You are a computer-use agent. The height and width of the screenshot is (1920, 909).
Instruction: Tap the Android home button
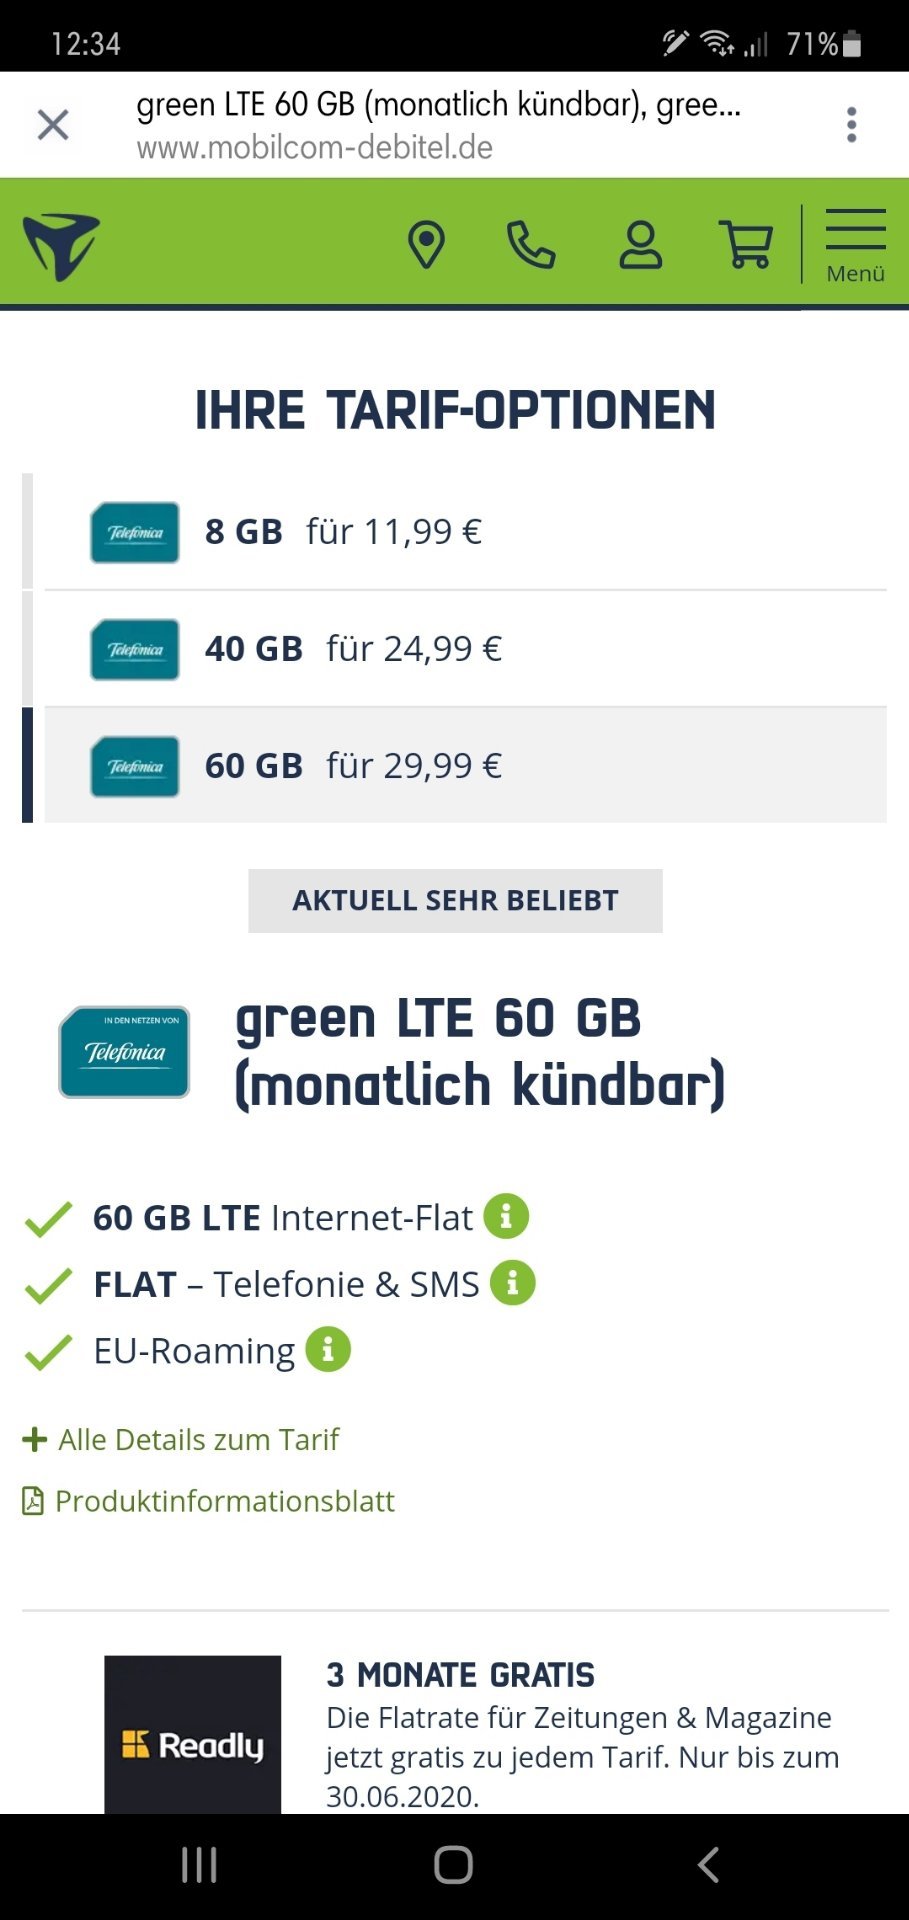click(x=454, y=1865)
